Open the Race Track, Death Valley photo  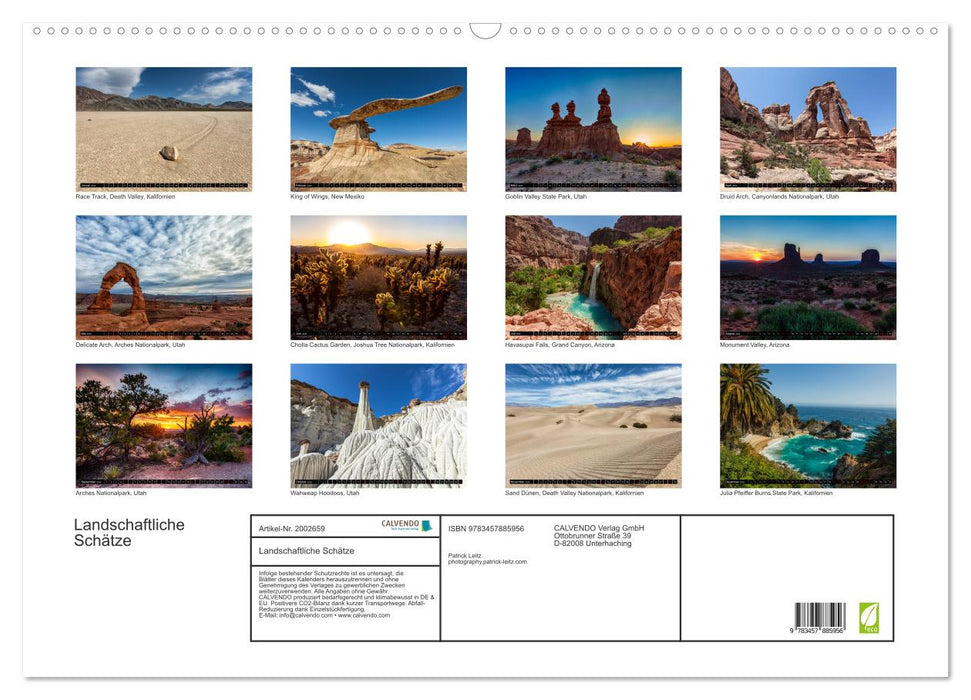tap(164, 129)
